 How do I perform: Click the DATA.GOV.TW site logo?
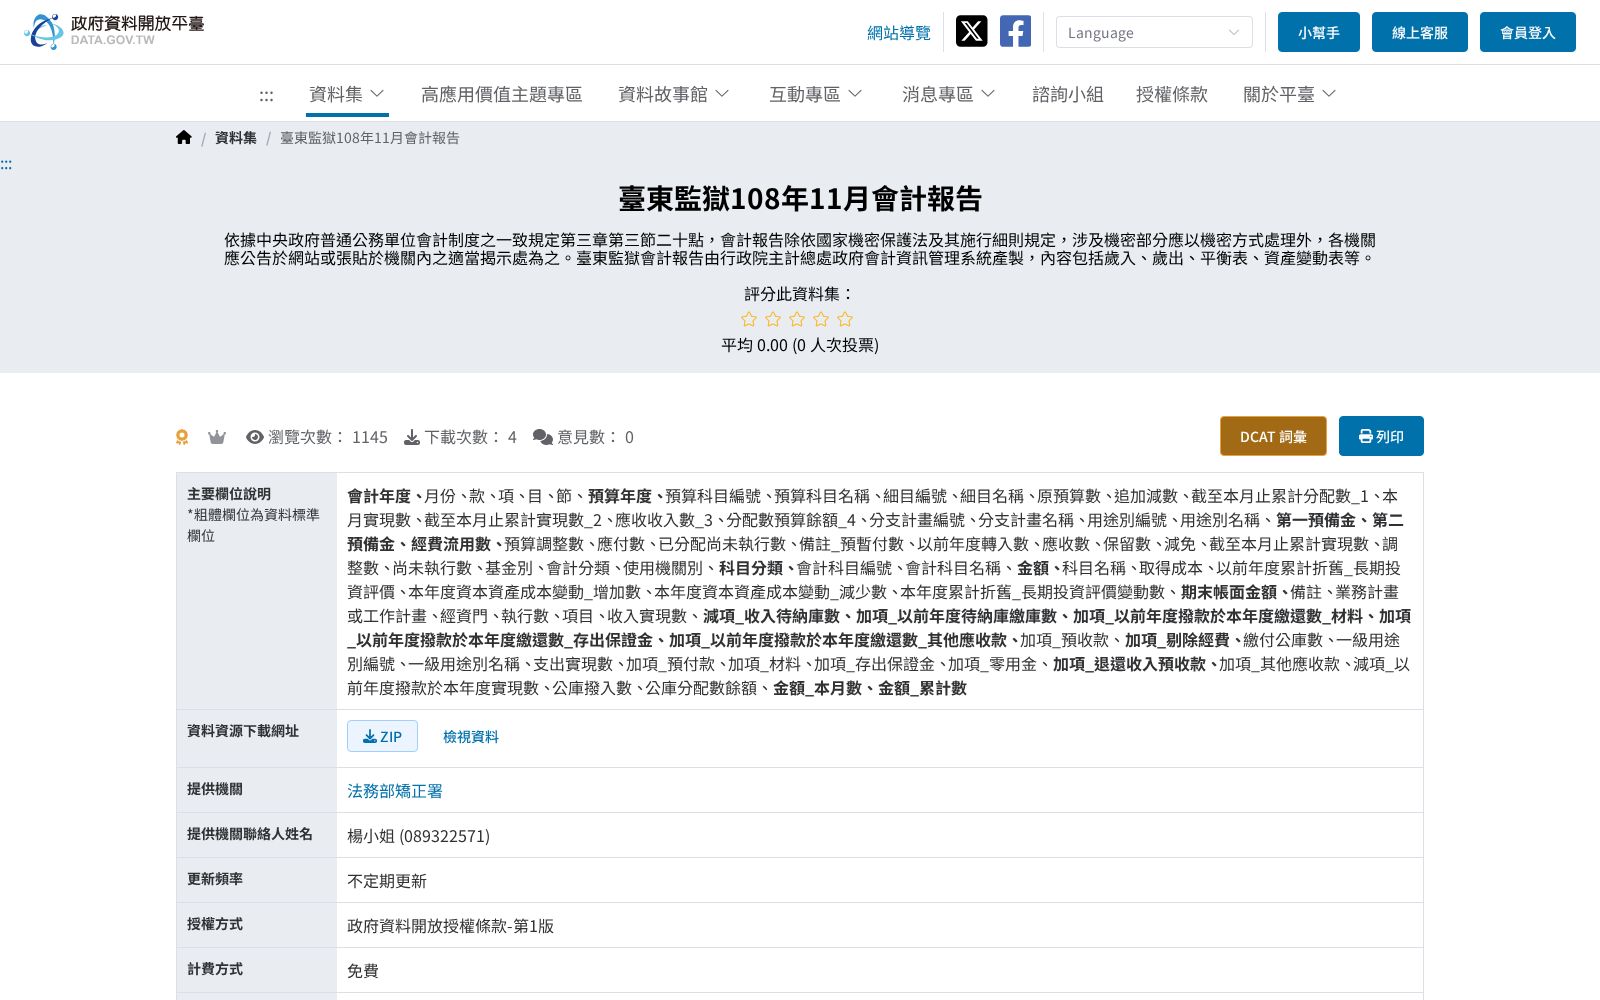114,31
